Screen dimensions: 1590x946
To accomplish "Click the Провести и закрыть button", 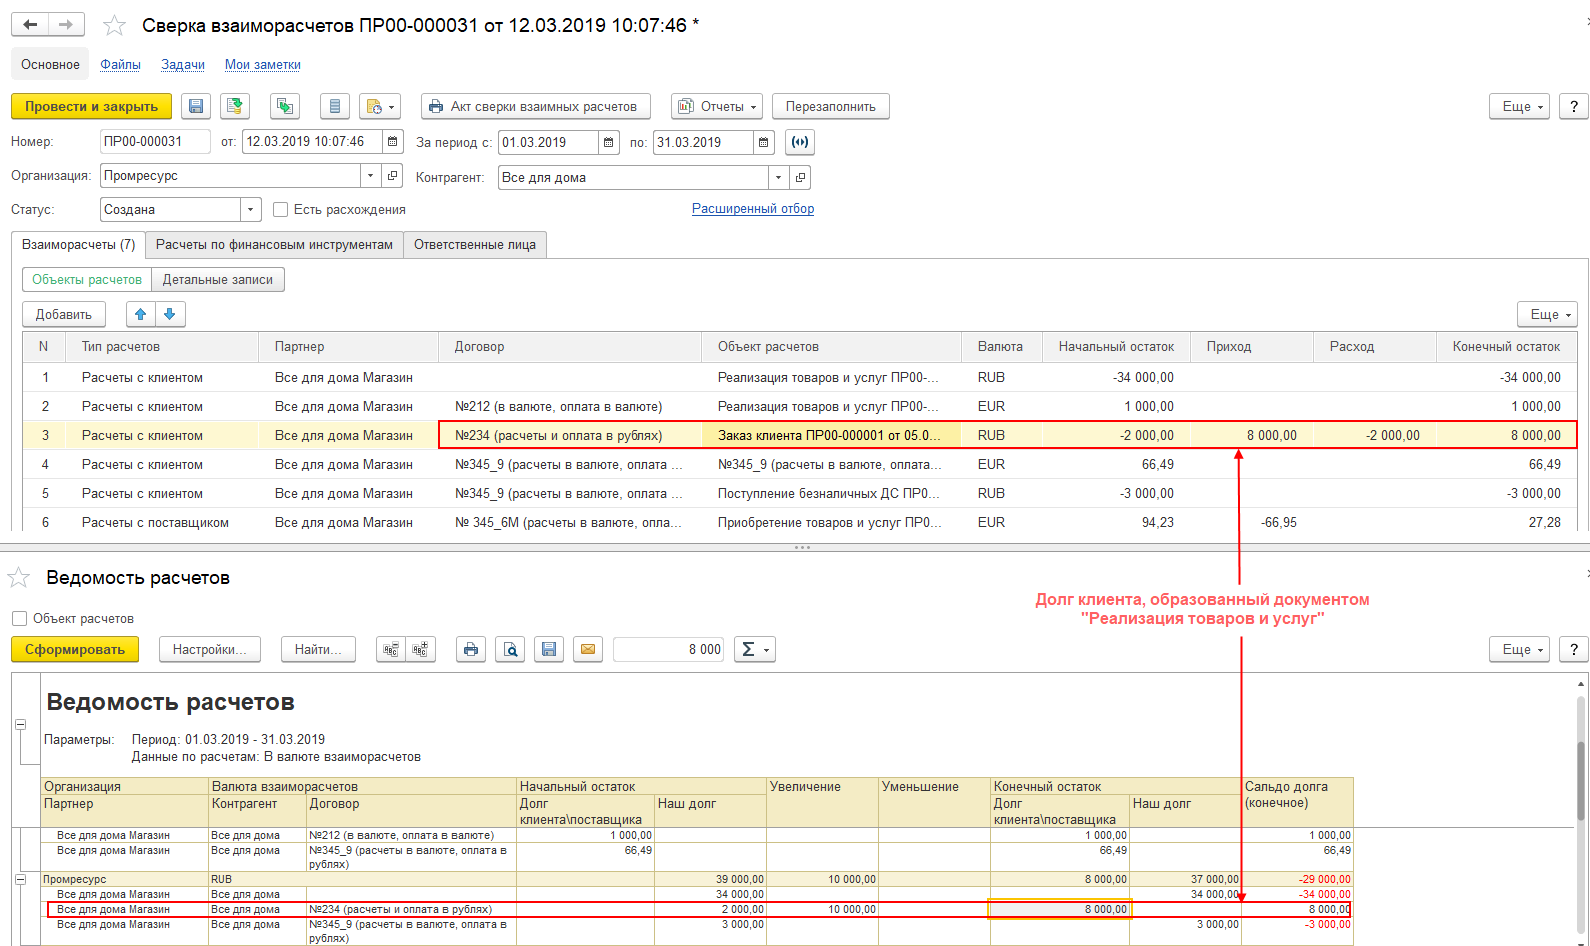I will 91,107.
